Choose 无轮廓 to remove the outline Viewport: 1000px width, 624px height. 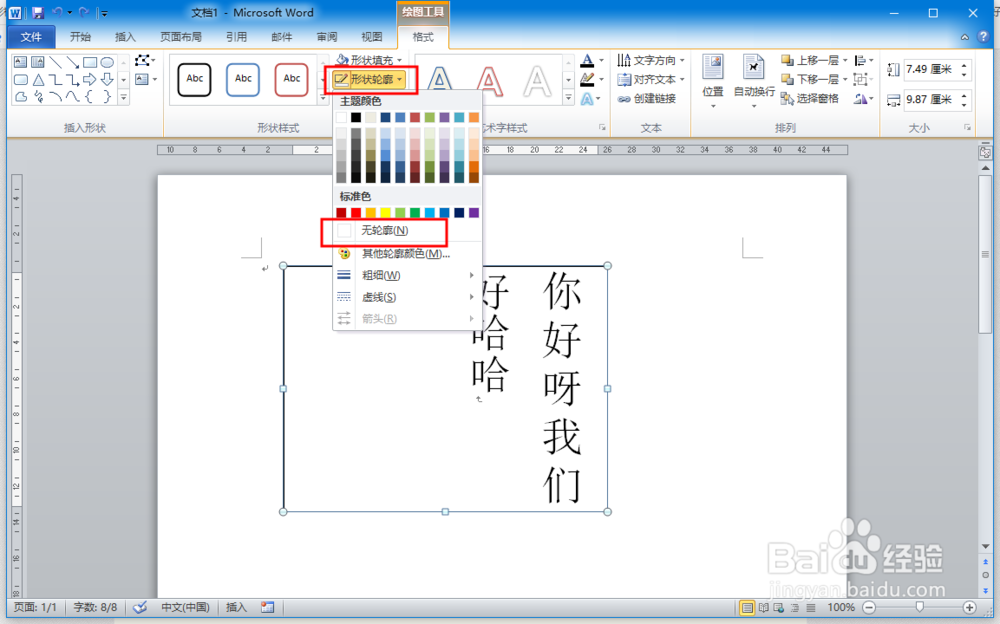click(386, 230)
